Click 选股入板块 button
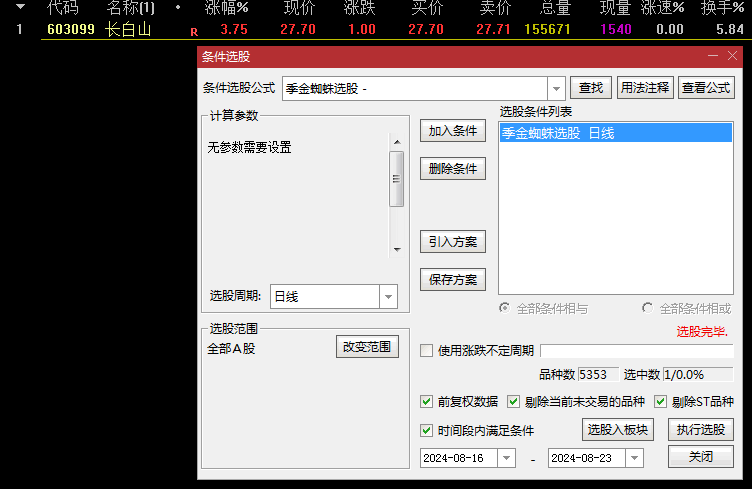The image size is (752, 489). [618, 430]
